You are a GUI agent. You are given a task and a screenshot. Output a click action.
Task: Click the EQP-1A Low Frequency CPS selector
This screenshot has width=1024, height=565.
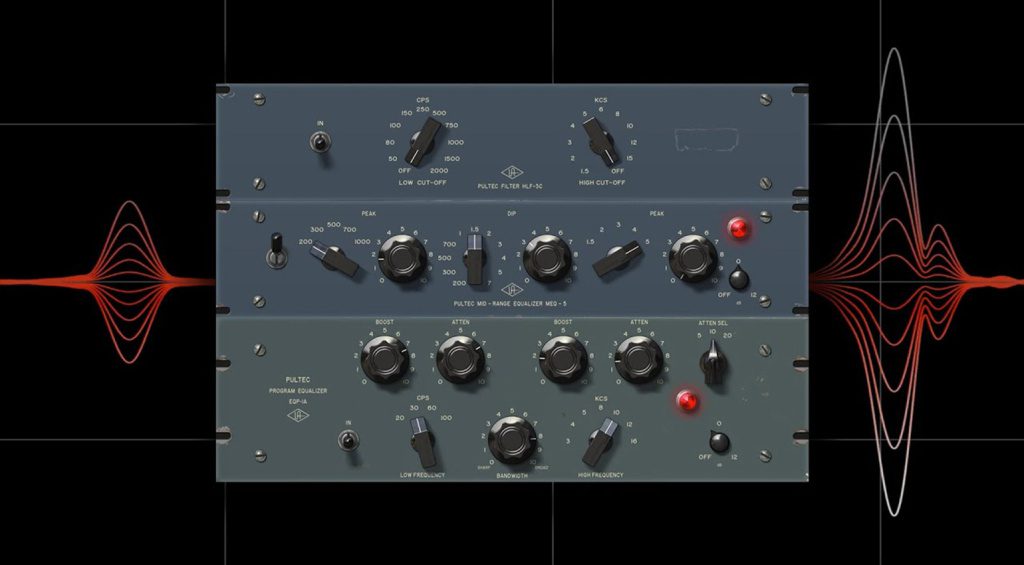(423, 444)
